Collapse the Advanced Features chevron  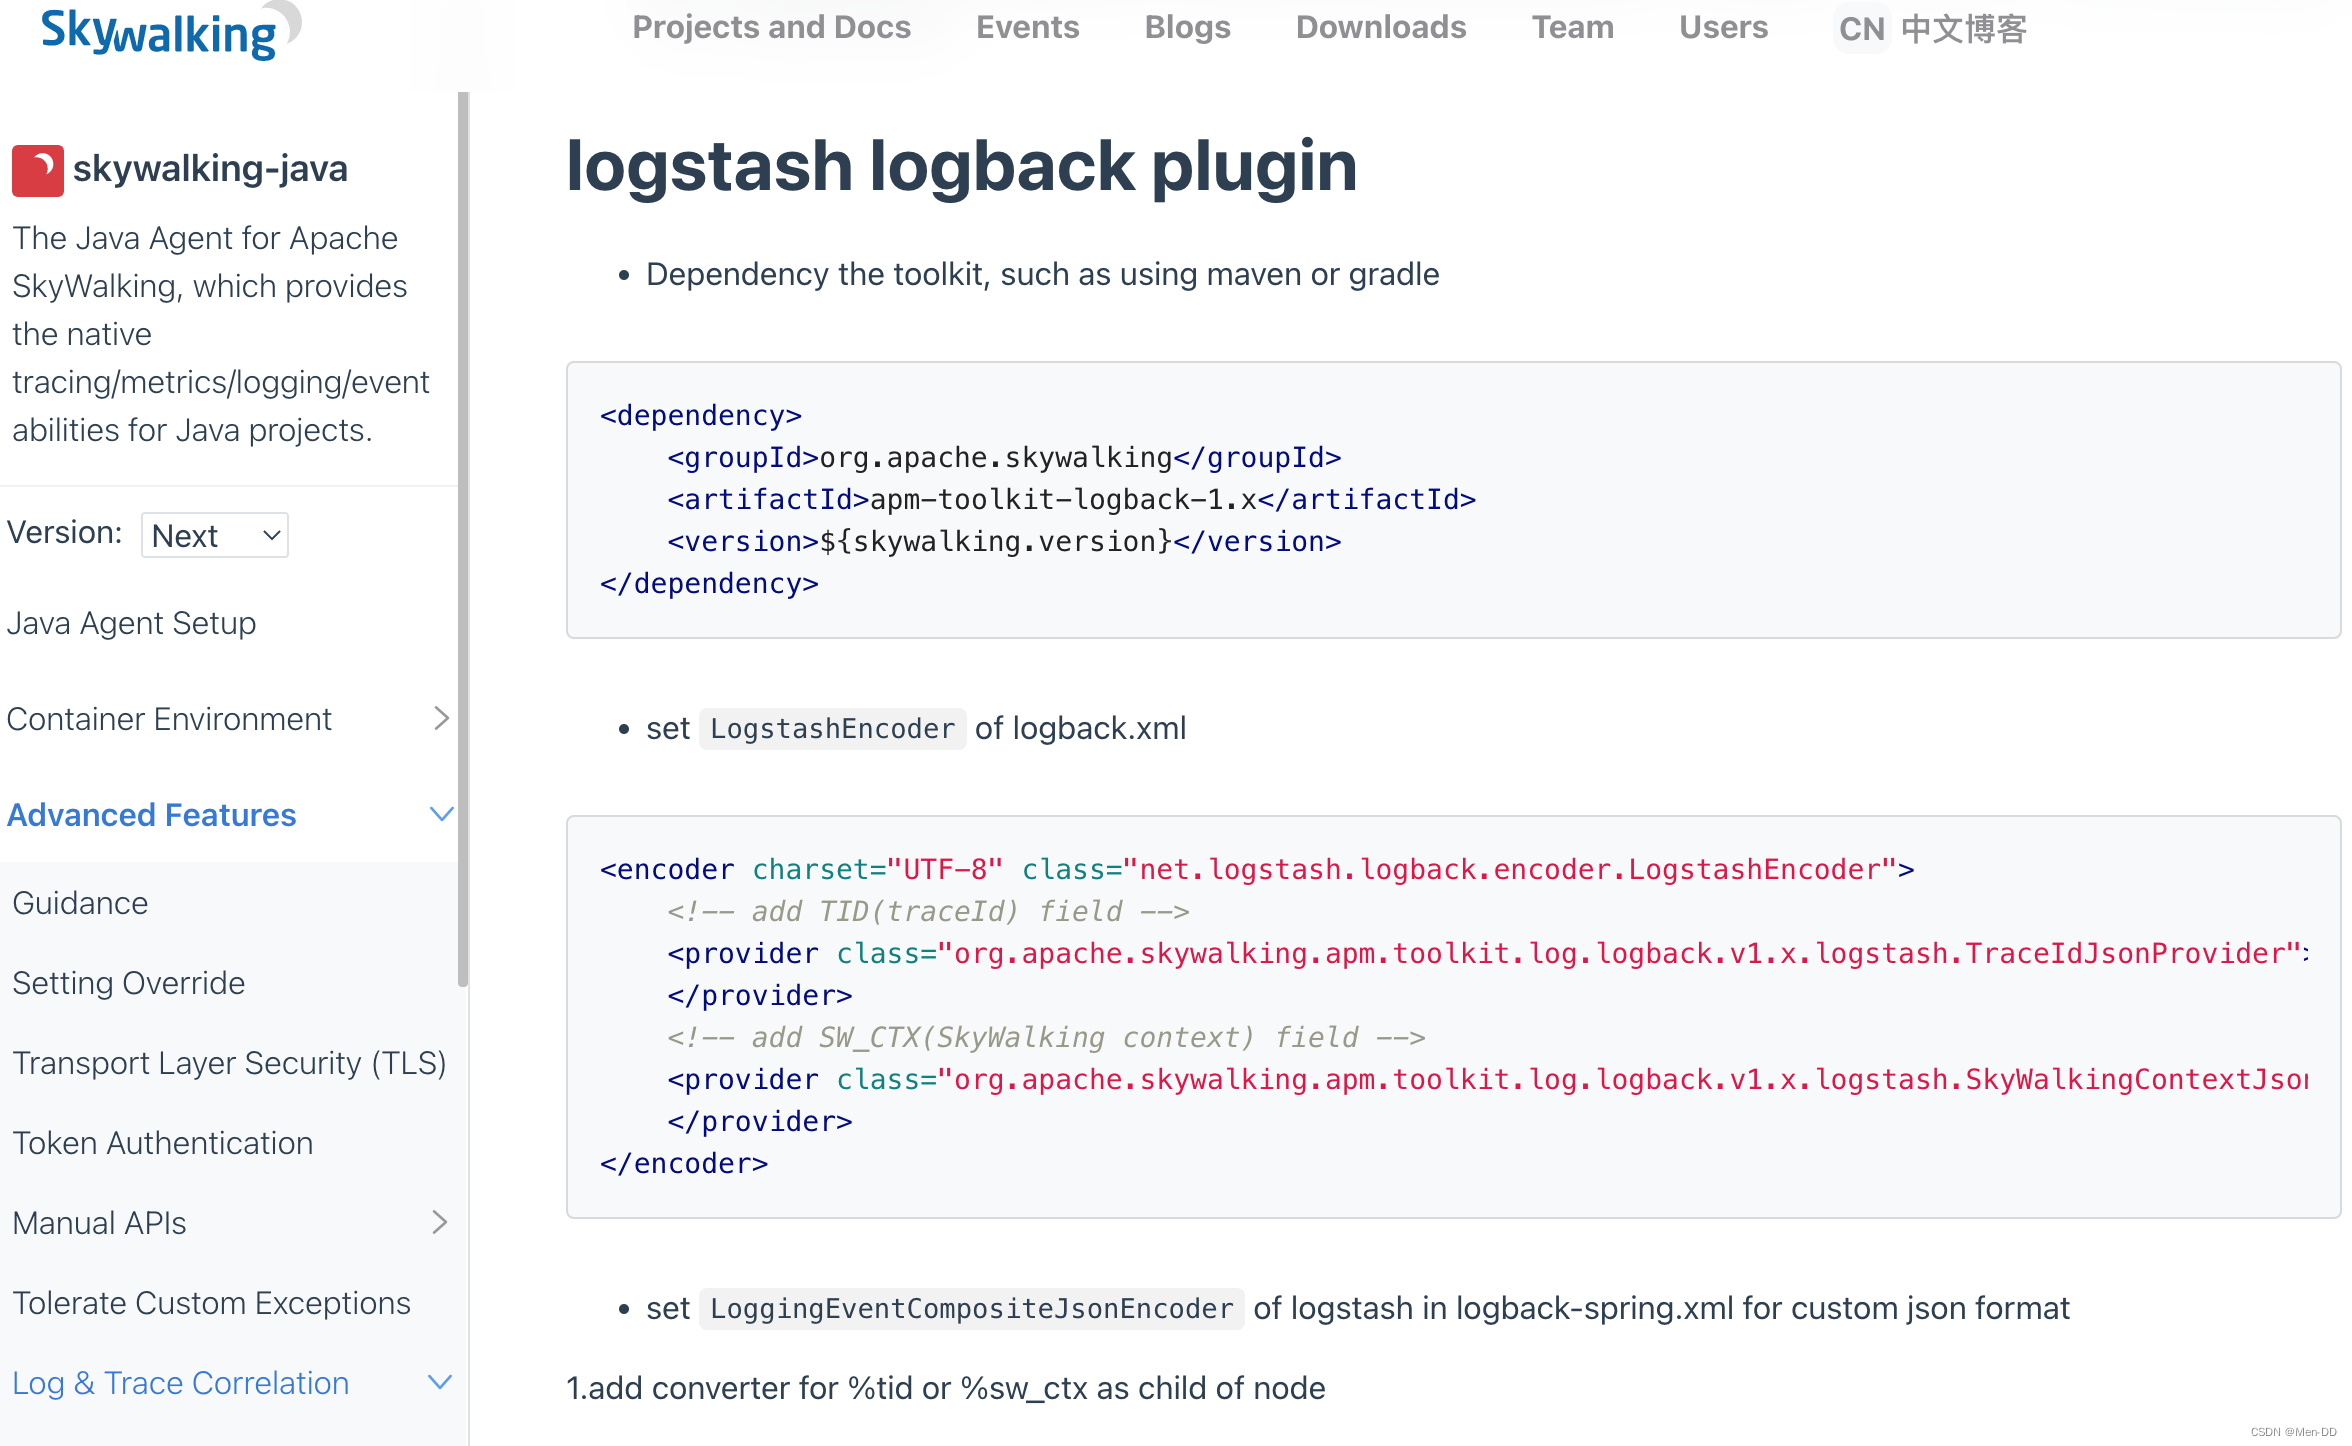pyautogui.click(x=441, y=814)
